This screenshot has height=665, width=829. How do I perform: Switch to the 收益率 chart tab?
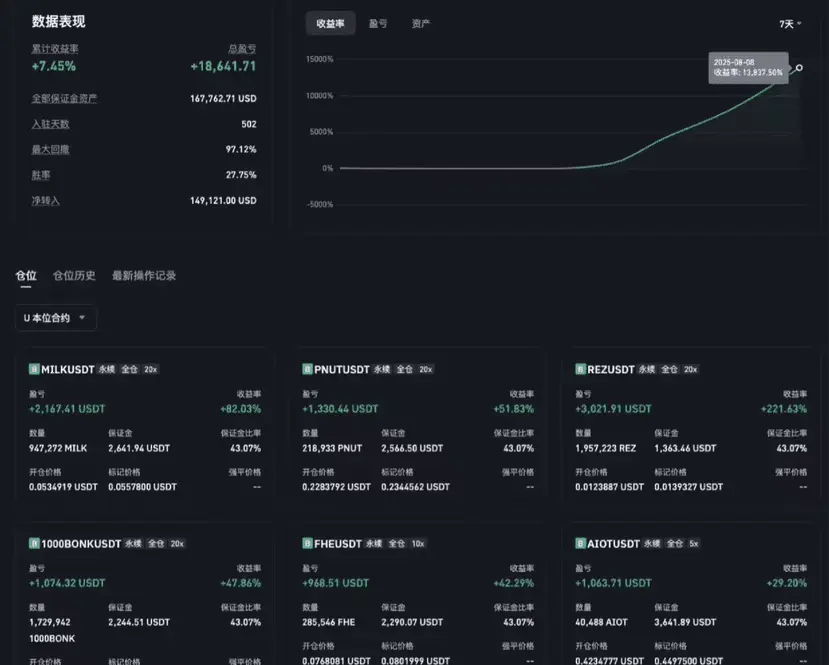click(x=330, y=23)
